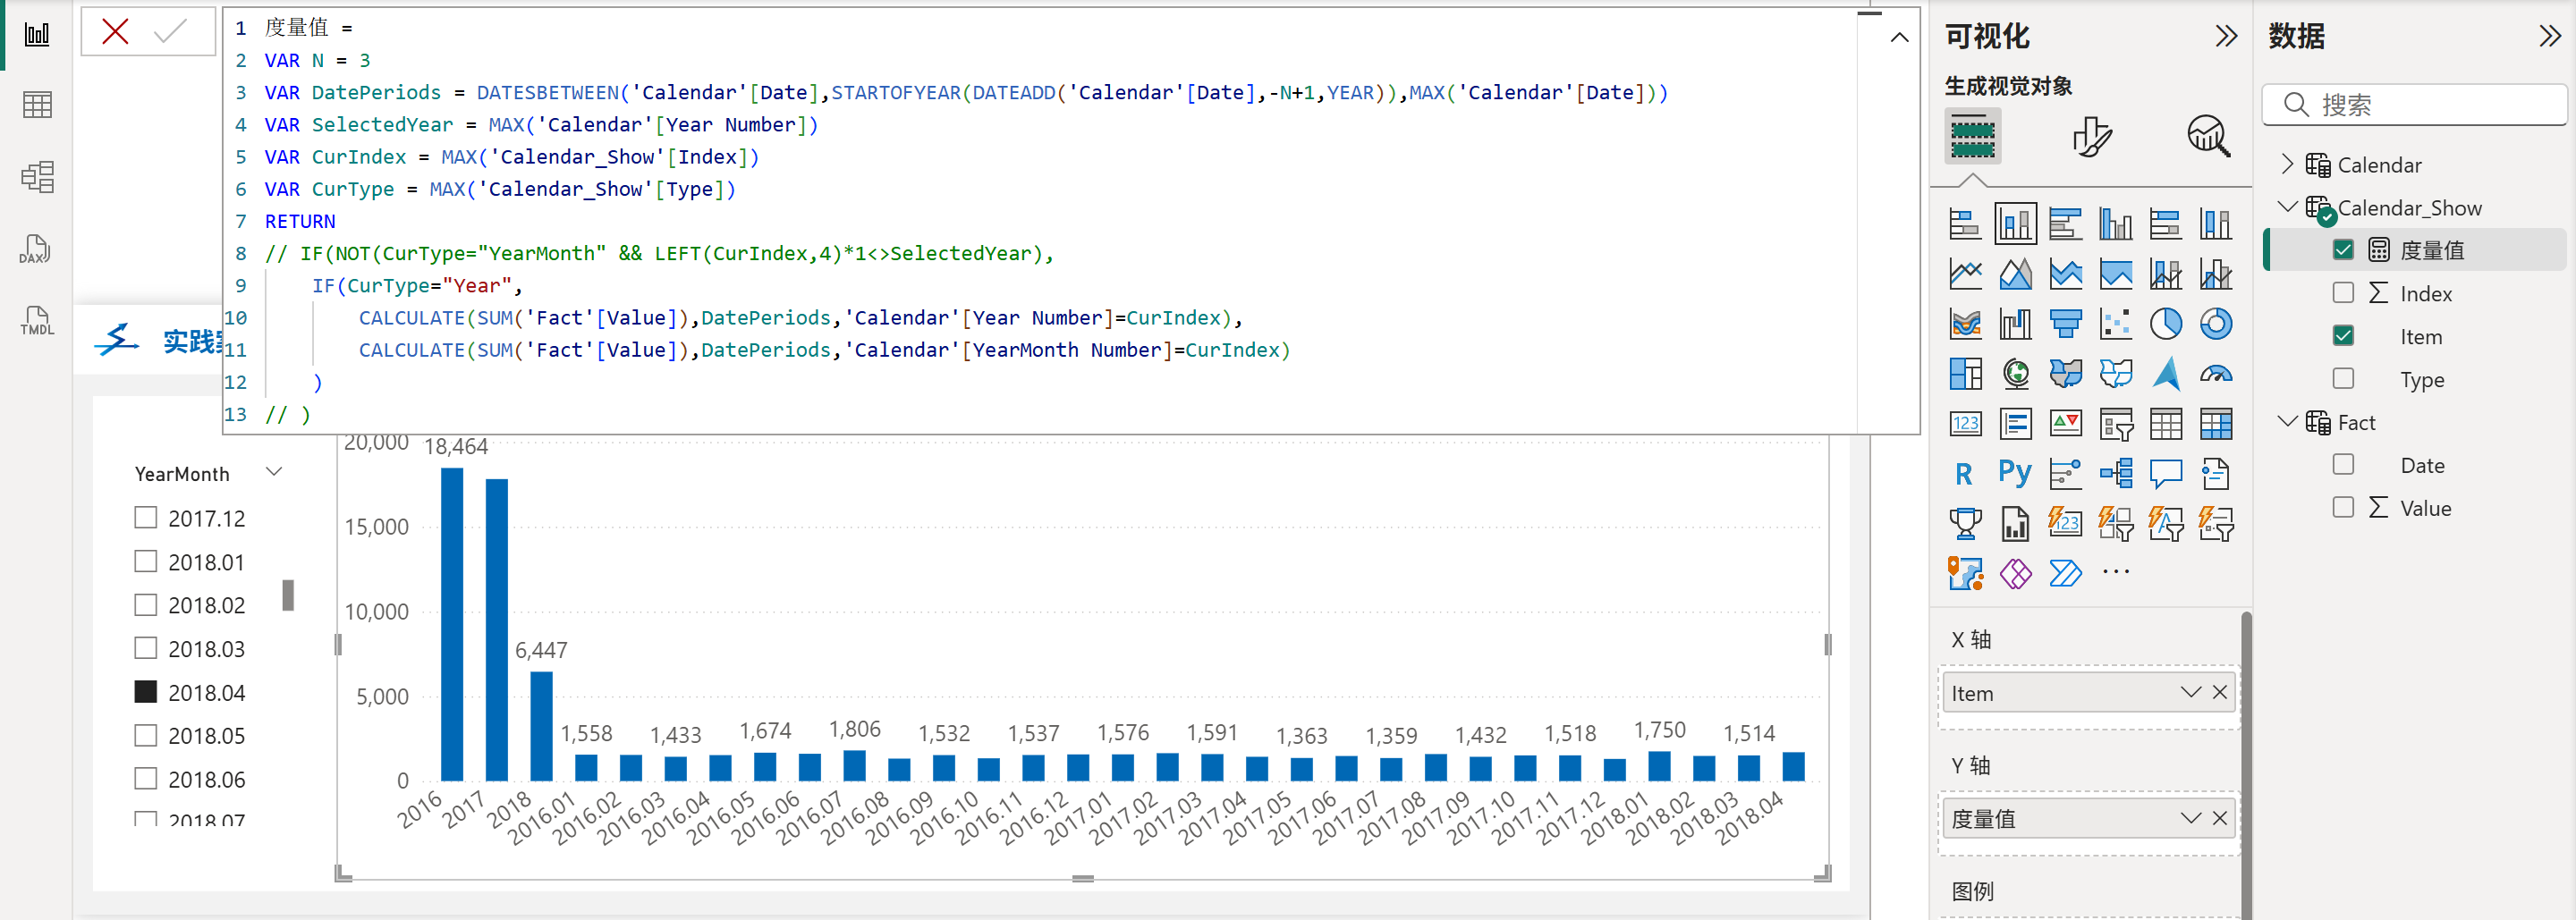This screenshot has width=2576, height=920.
Task: Select the treemap visual
Action: click(x=1965, y=374)
